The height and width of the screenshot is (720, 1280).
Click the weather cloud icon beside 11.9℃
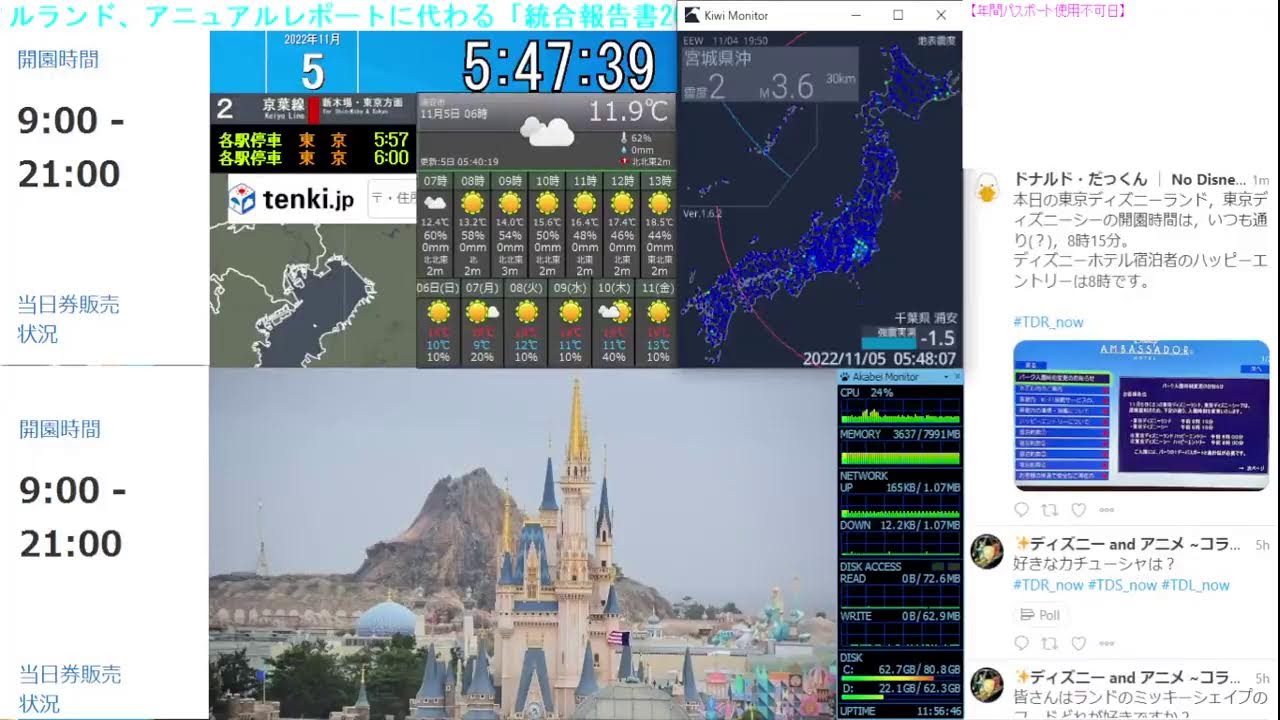click(546, 131)
